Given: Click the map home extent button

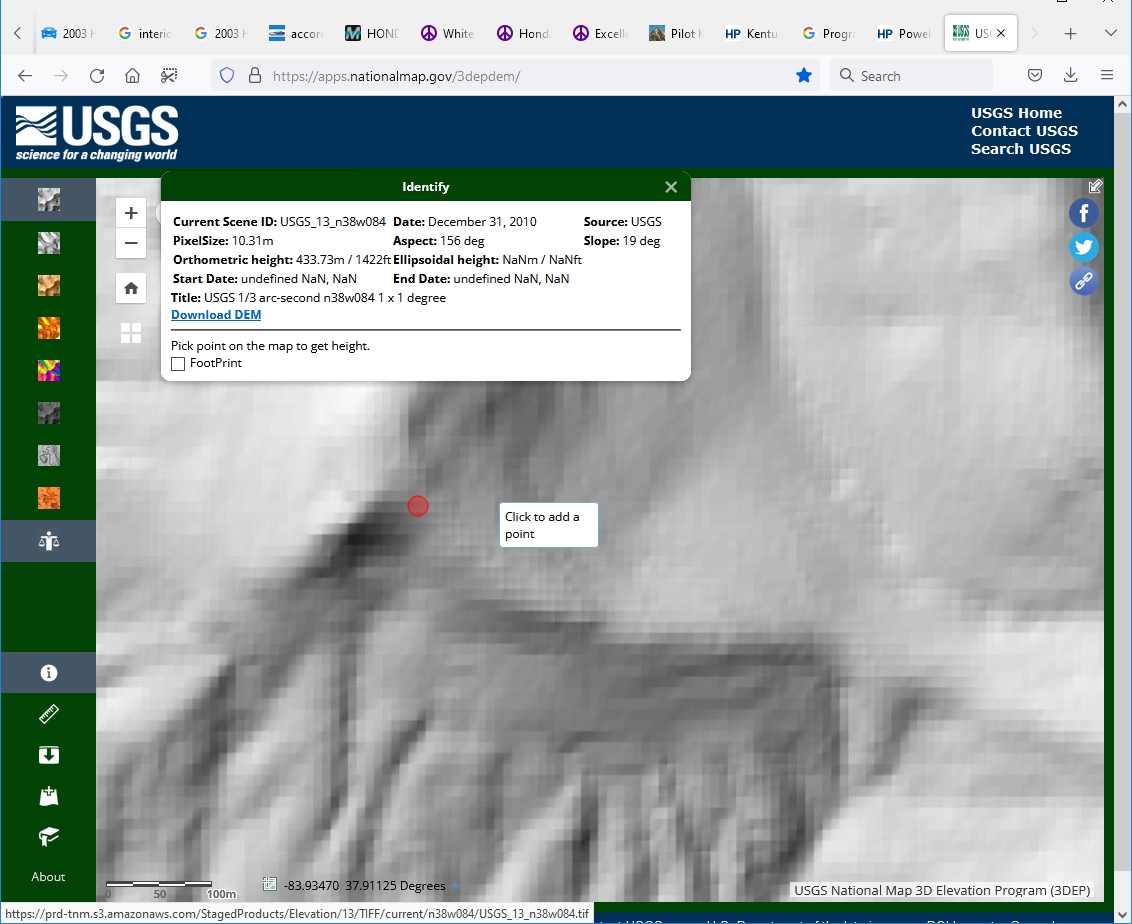Looking at the screenshot, I should [131, 289].
